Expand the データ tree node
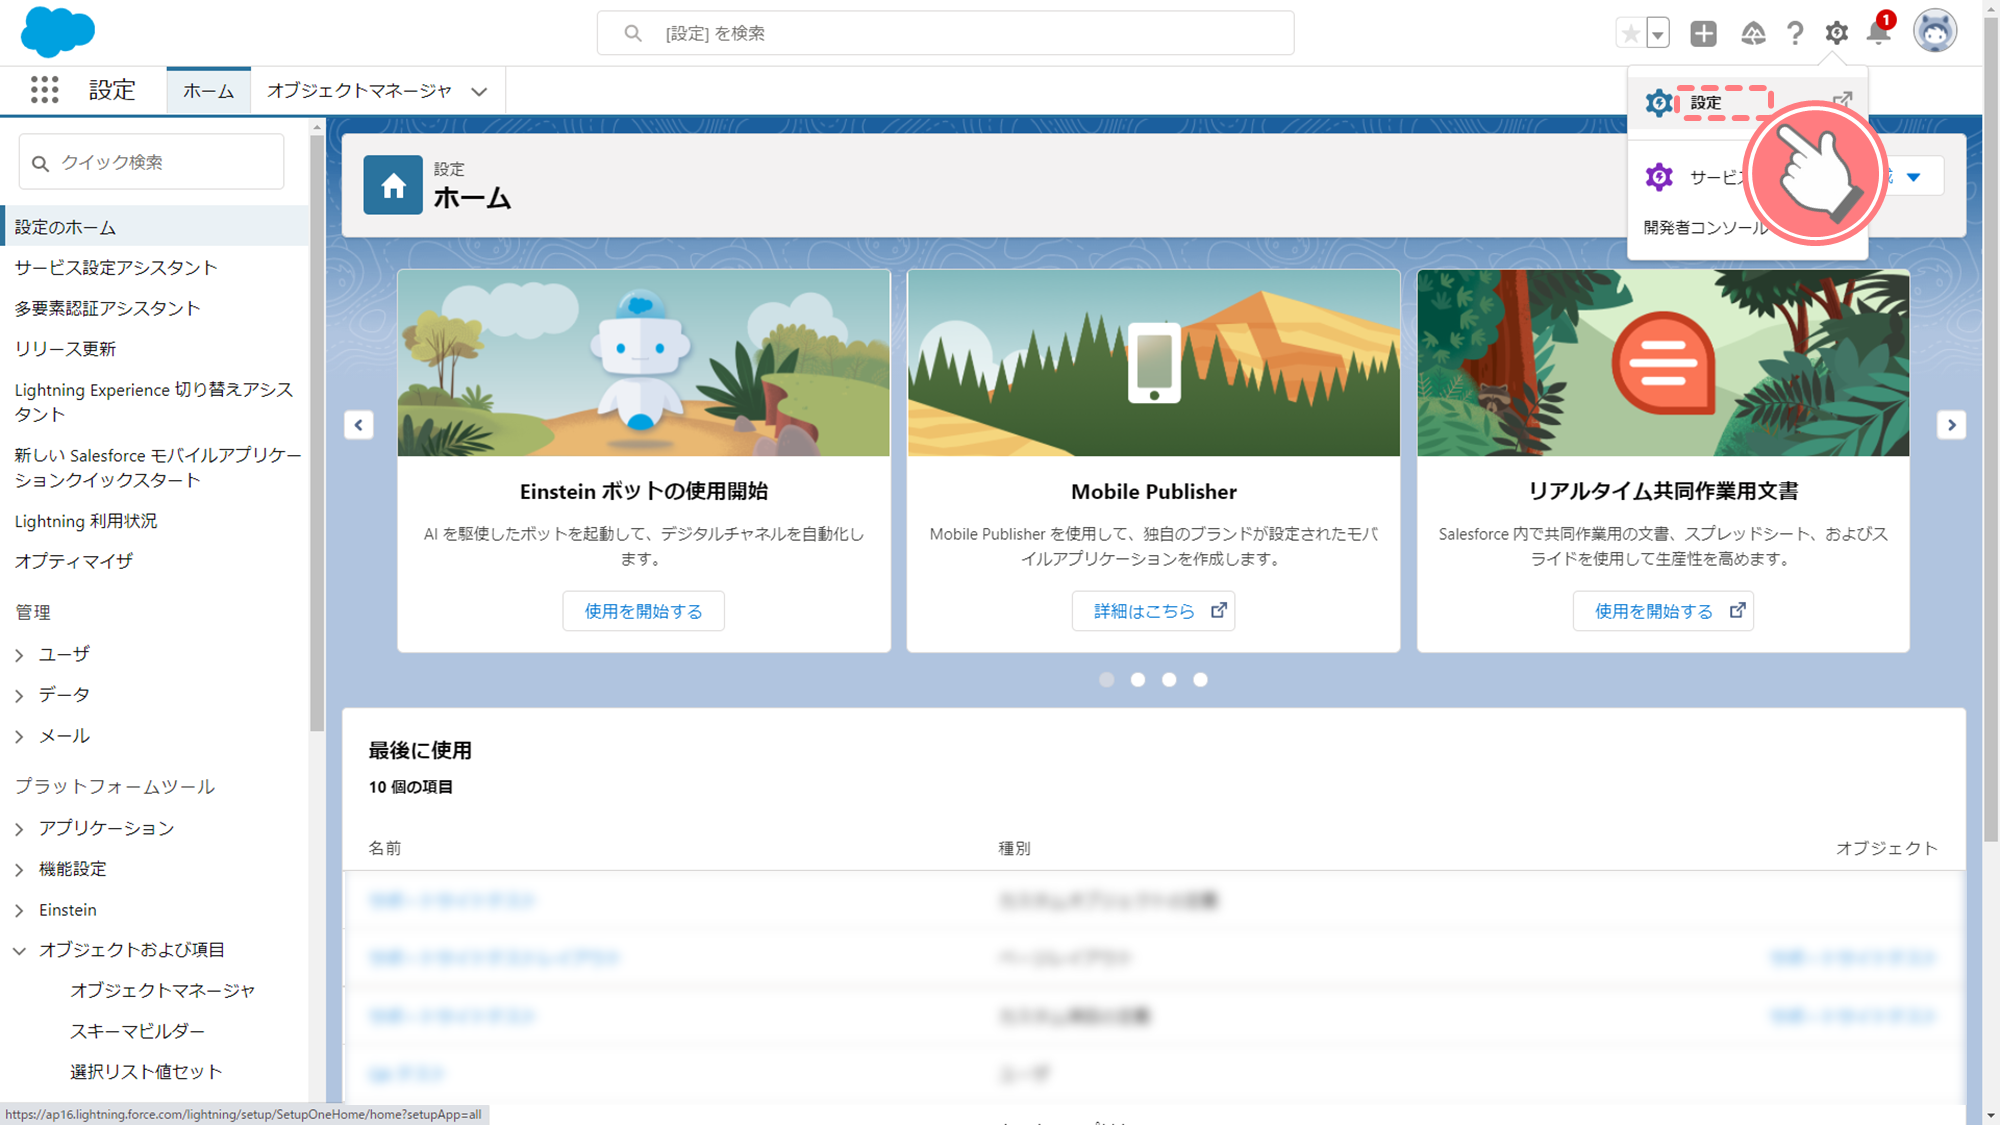The height and width of the screenshot is (1125, 2000). [19, 695]
